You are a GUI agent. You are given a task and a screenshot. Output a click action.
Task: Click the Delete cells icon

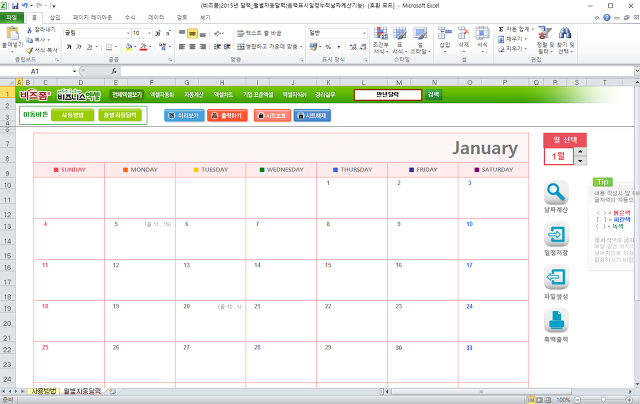(463, 33)
